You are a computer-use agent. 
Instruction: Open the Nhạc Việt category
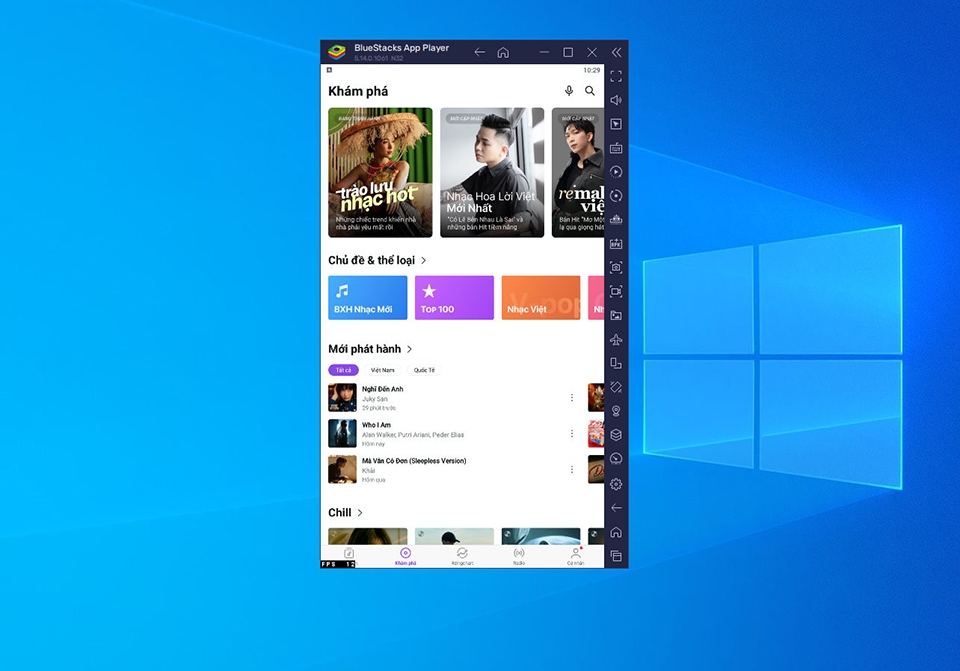tap(541, 298)
